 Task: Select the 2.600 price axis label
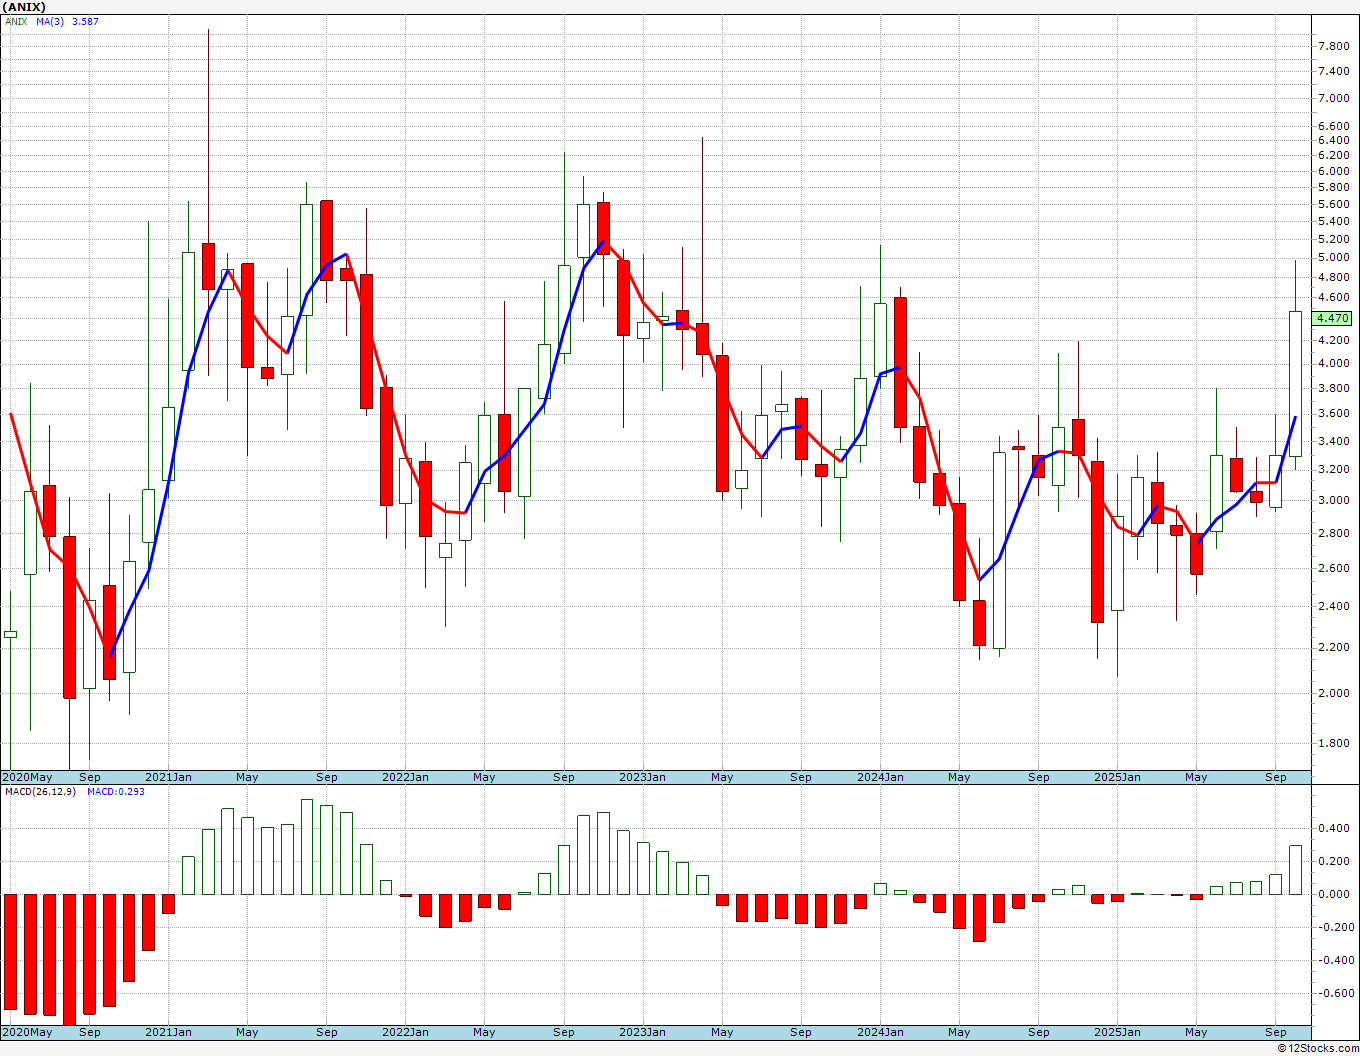coord(1333,568)
